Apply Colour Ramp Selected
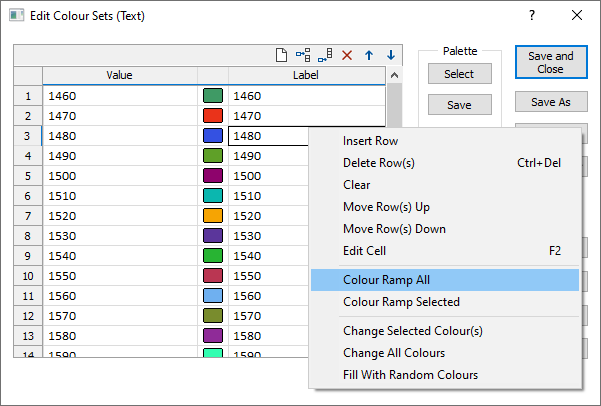This screenshot has width=601, height=406. click(x=445, y=302)
